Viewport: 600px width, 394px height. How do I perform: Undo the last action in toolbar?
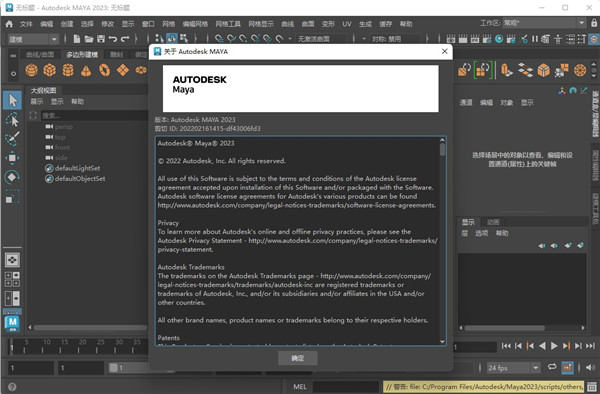(x=112, y=39)
